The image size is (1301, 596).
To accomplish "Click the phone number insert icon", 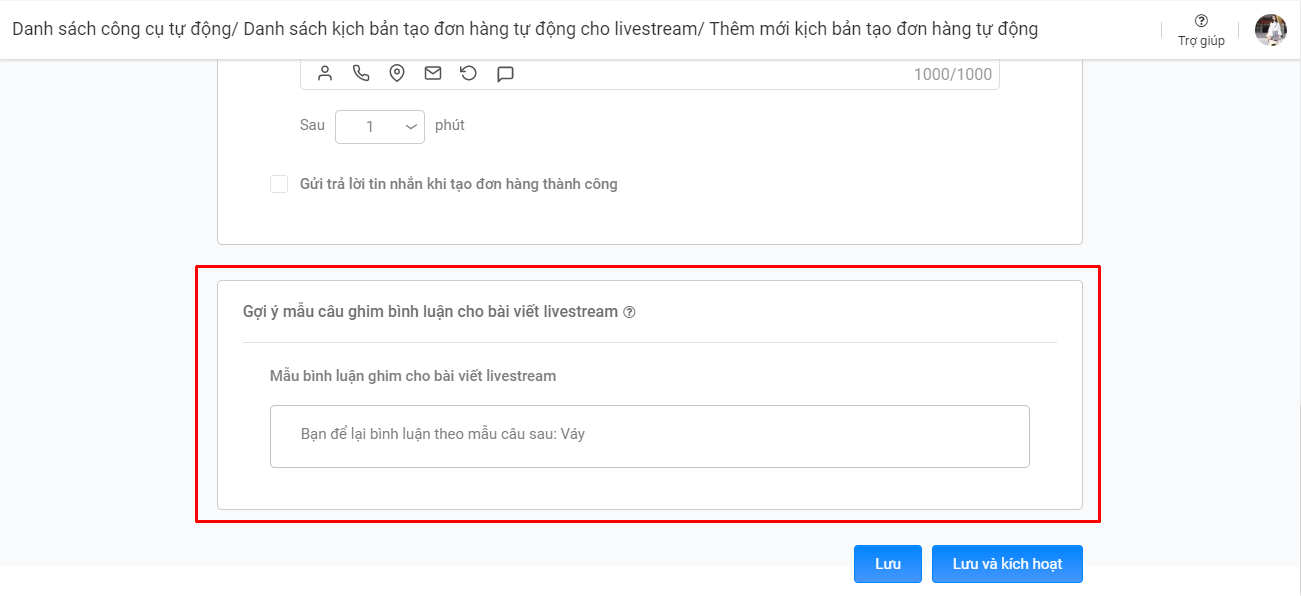I will coord(360,72).
